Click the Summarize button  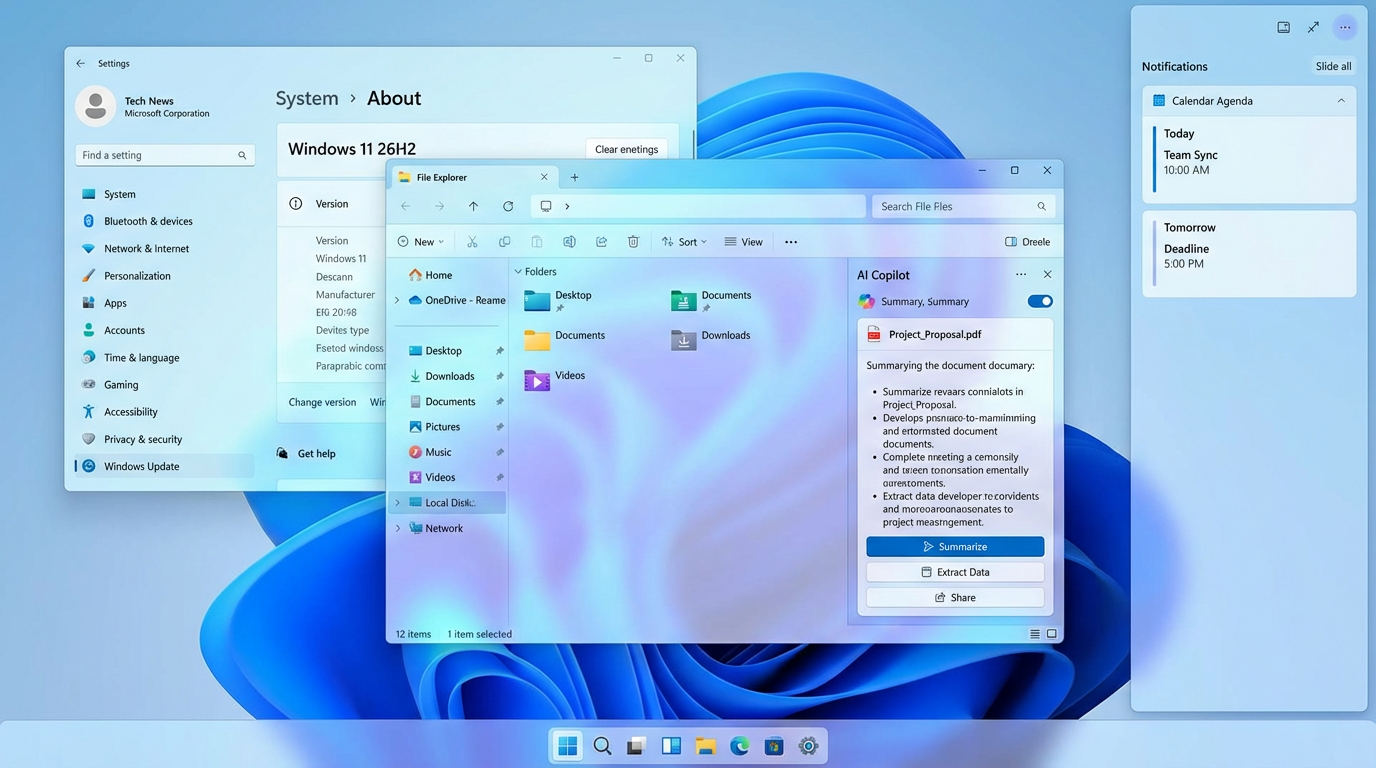coord(955,547)
